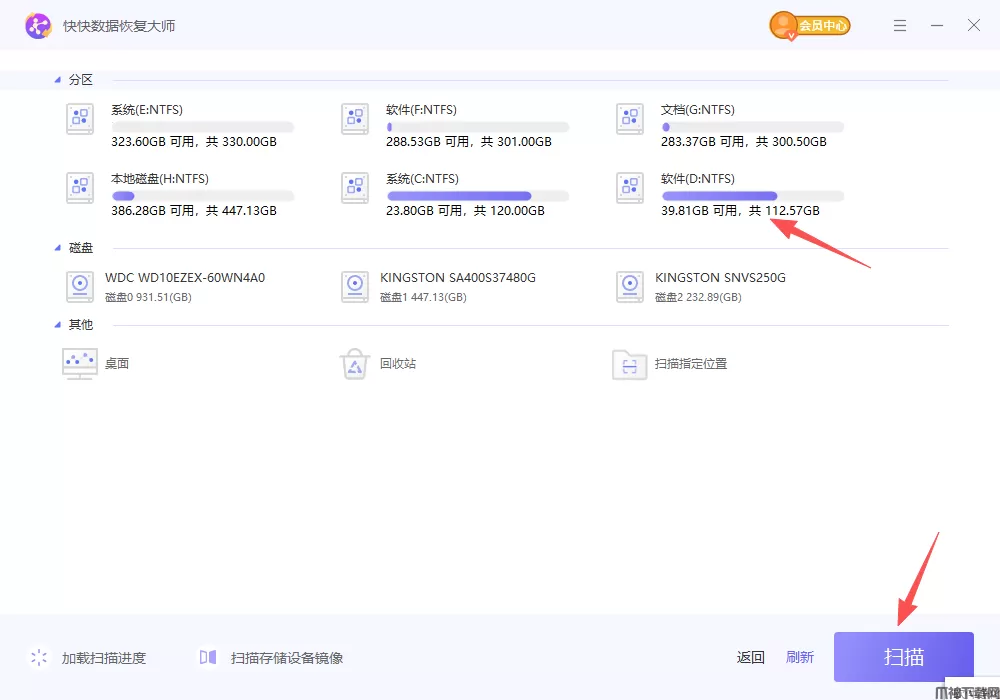
Task: Choose the 文档(G:NTFS) partition icon
Action: 630,119
